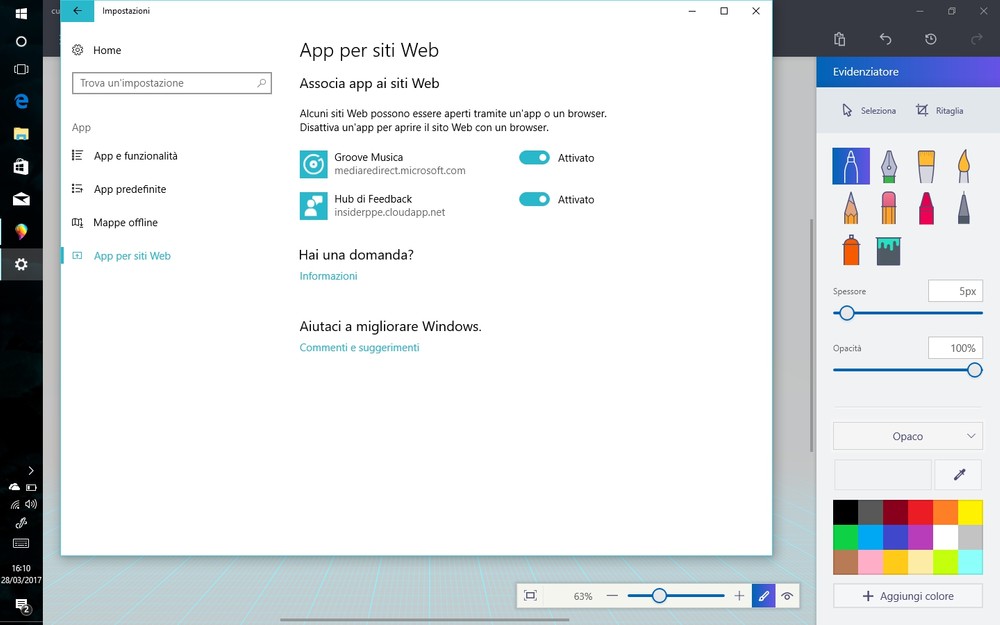This screenshot has height=625, width=1000.
Task: Zoom in with the plus icon
Action: pos(739,596)
